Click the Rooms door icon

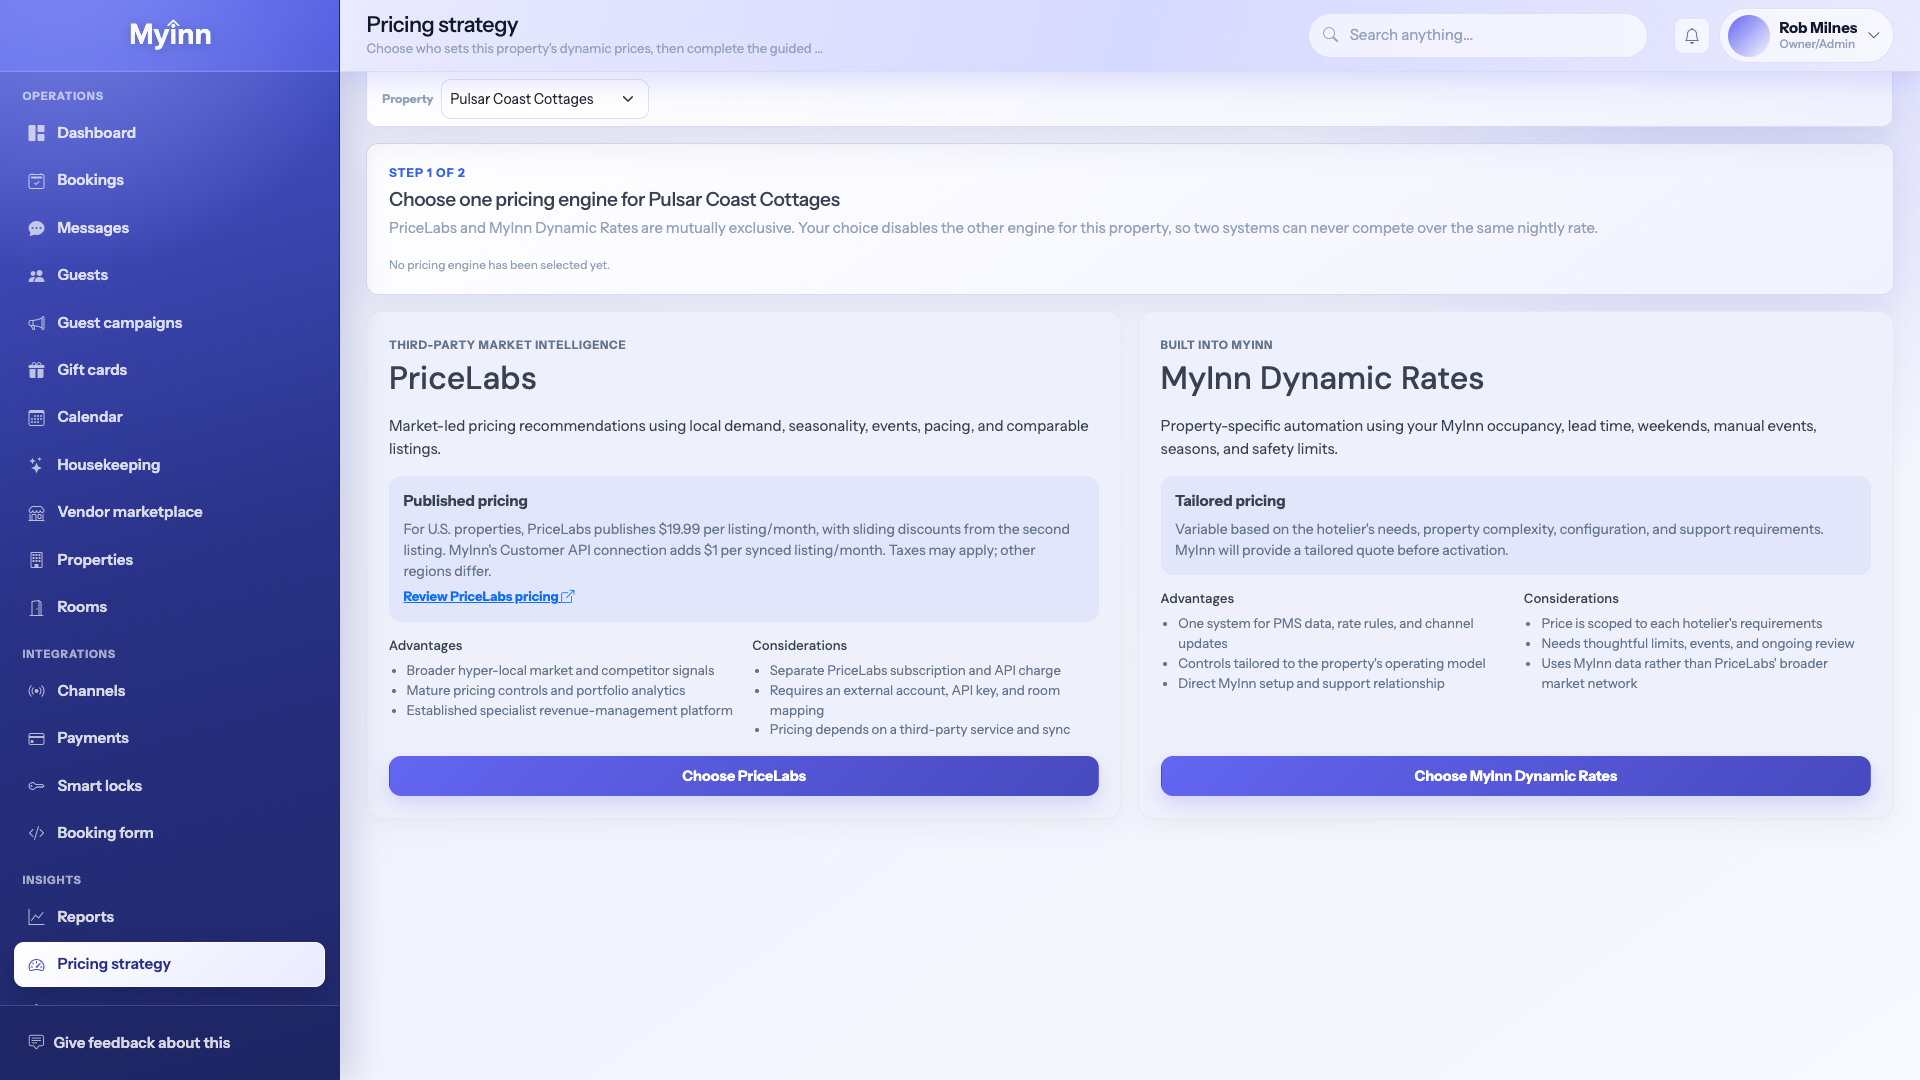[x=37, y=608]
